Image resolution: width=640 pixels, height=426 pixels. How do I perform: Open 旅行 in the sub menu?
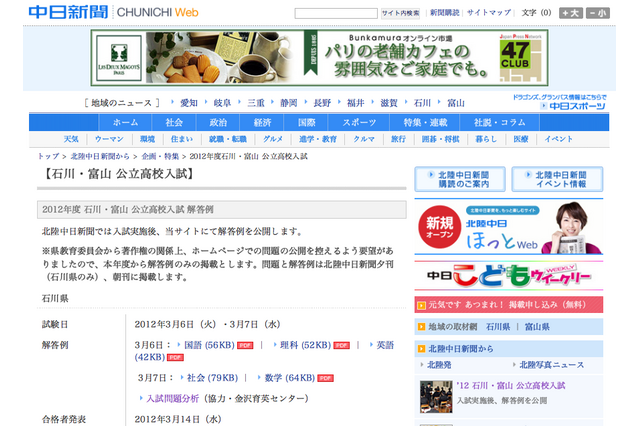(398, 139)
